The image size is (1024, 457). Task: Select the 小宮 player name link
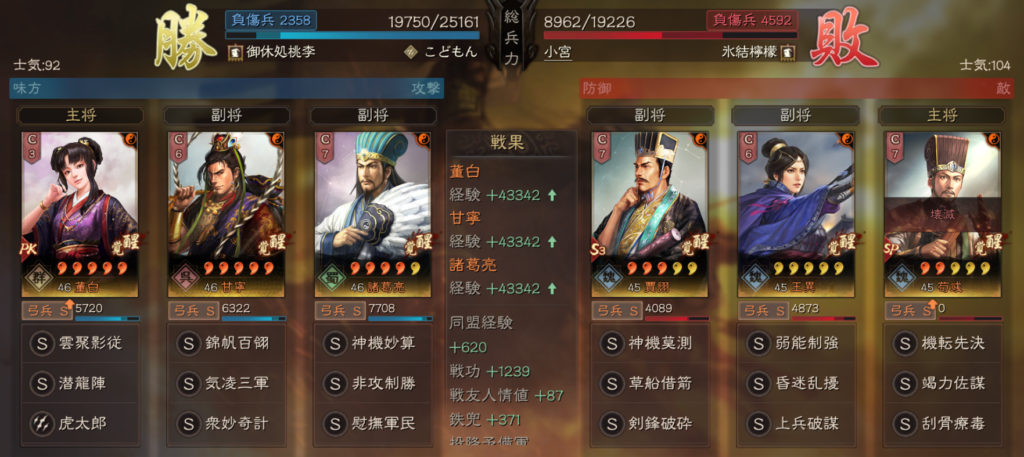pyautogui.click(x=558, y=52)
